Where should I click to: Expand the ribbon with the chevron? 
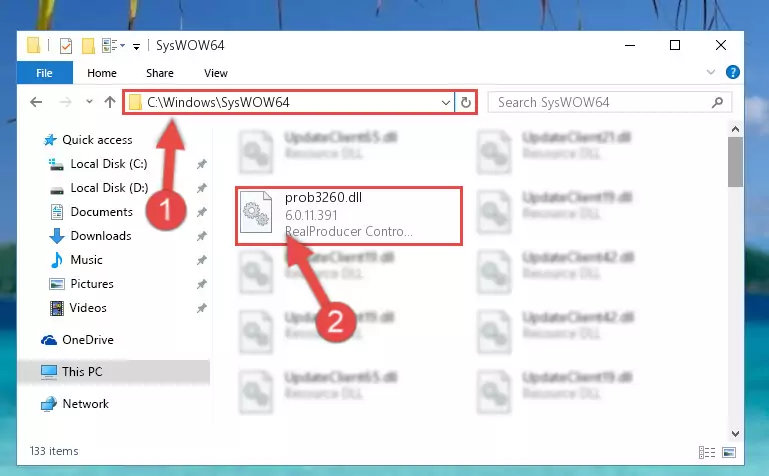coord(711,72)
